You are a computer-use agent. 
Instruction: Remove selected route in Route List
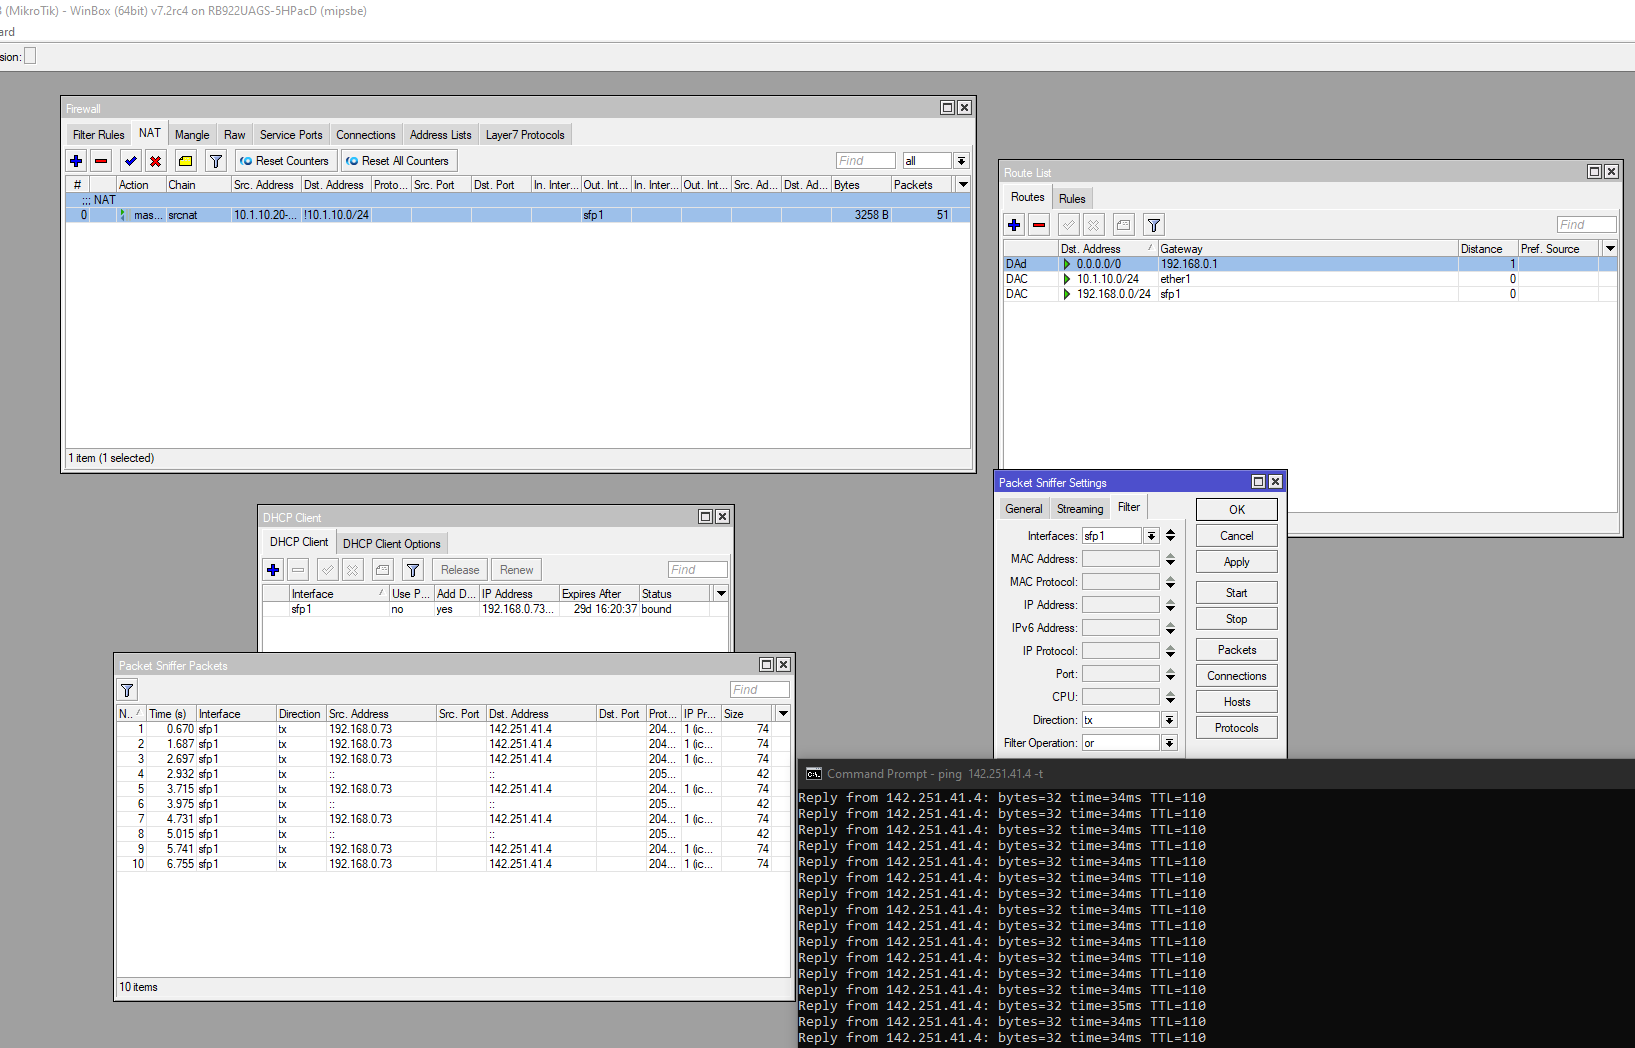click(x=1039, y=225)
